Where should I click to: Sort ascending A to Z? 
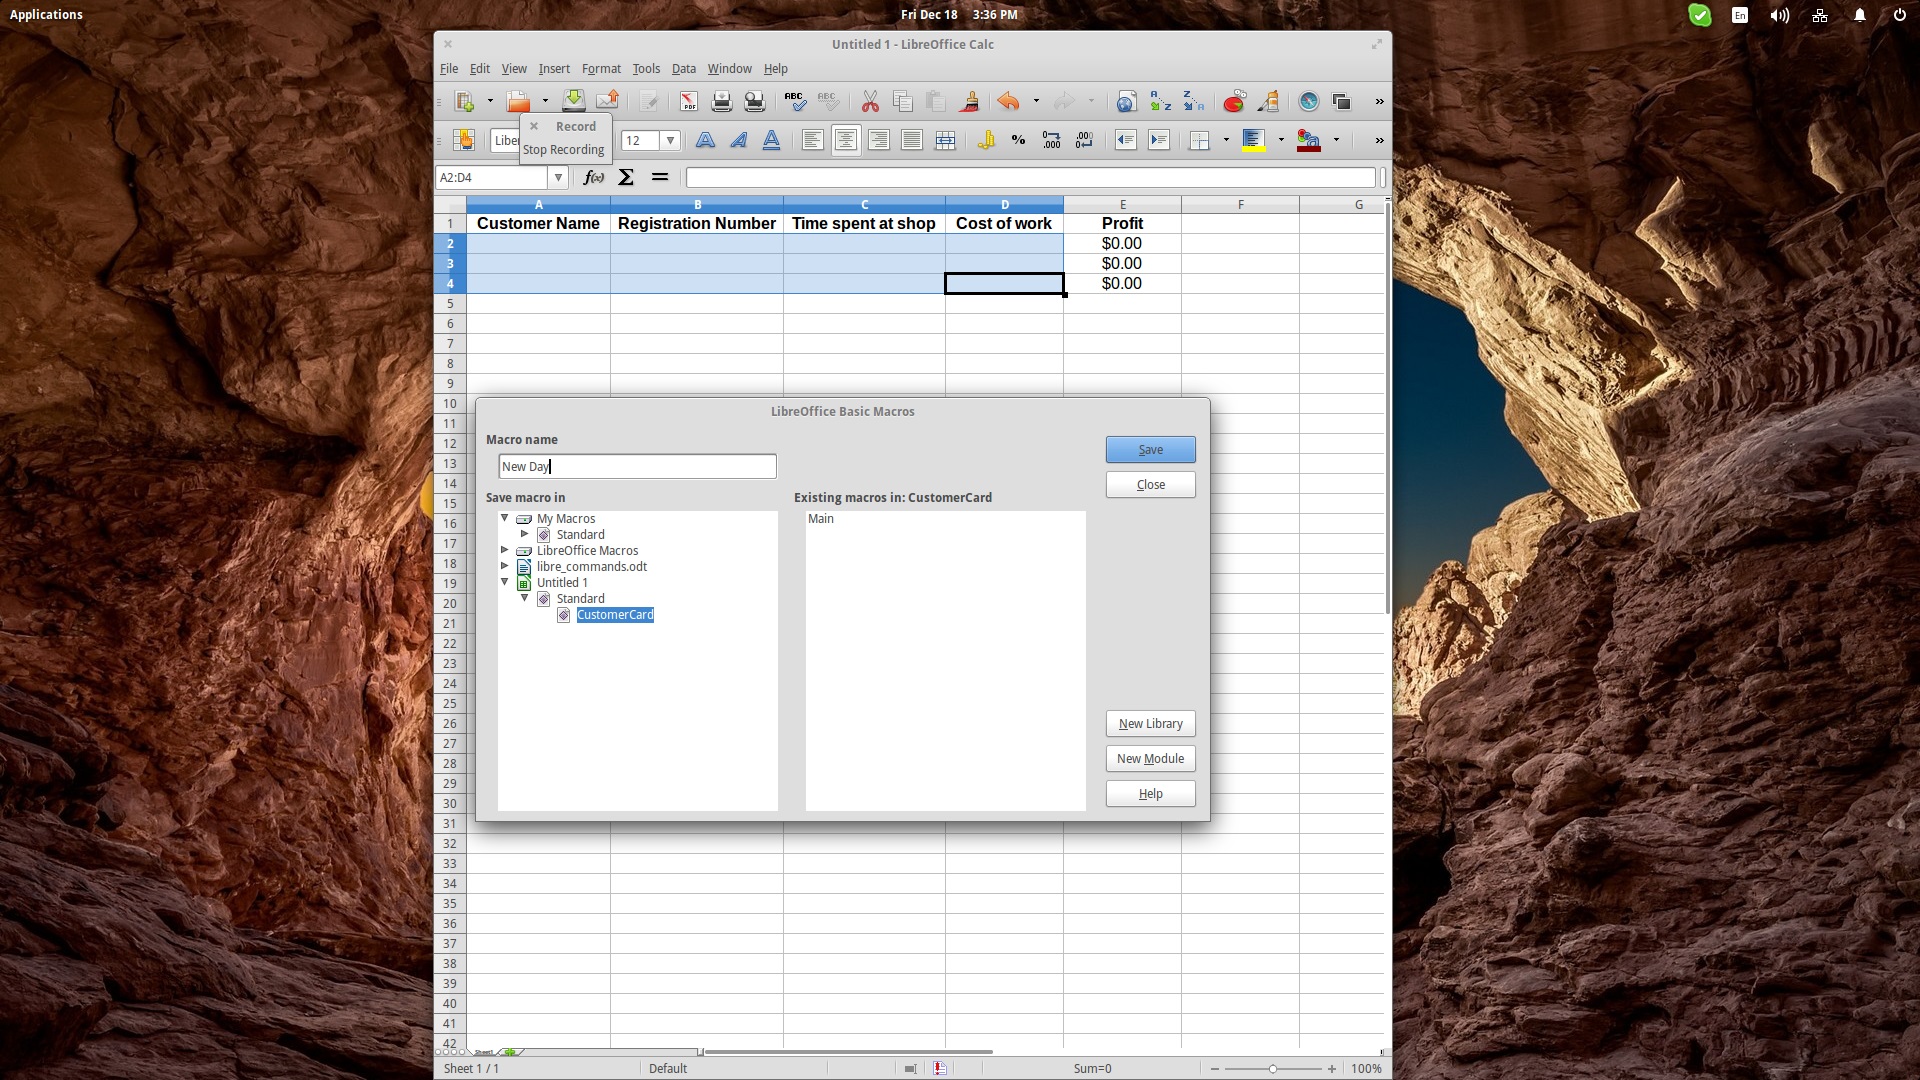tap(1160, 101)
